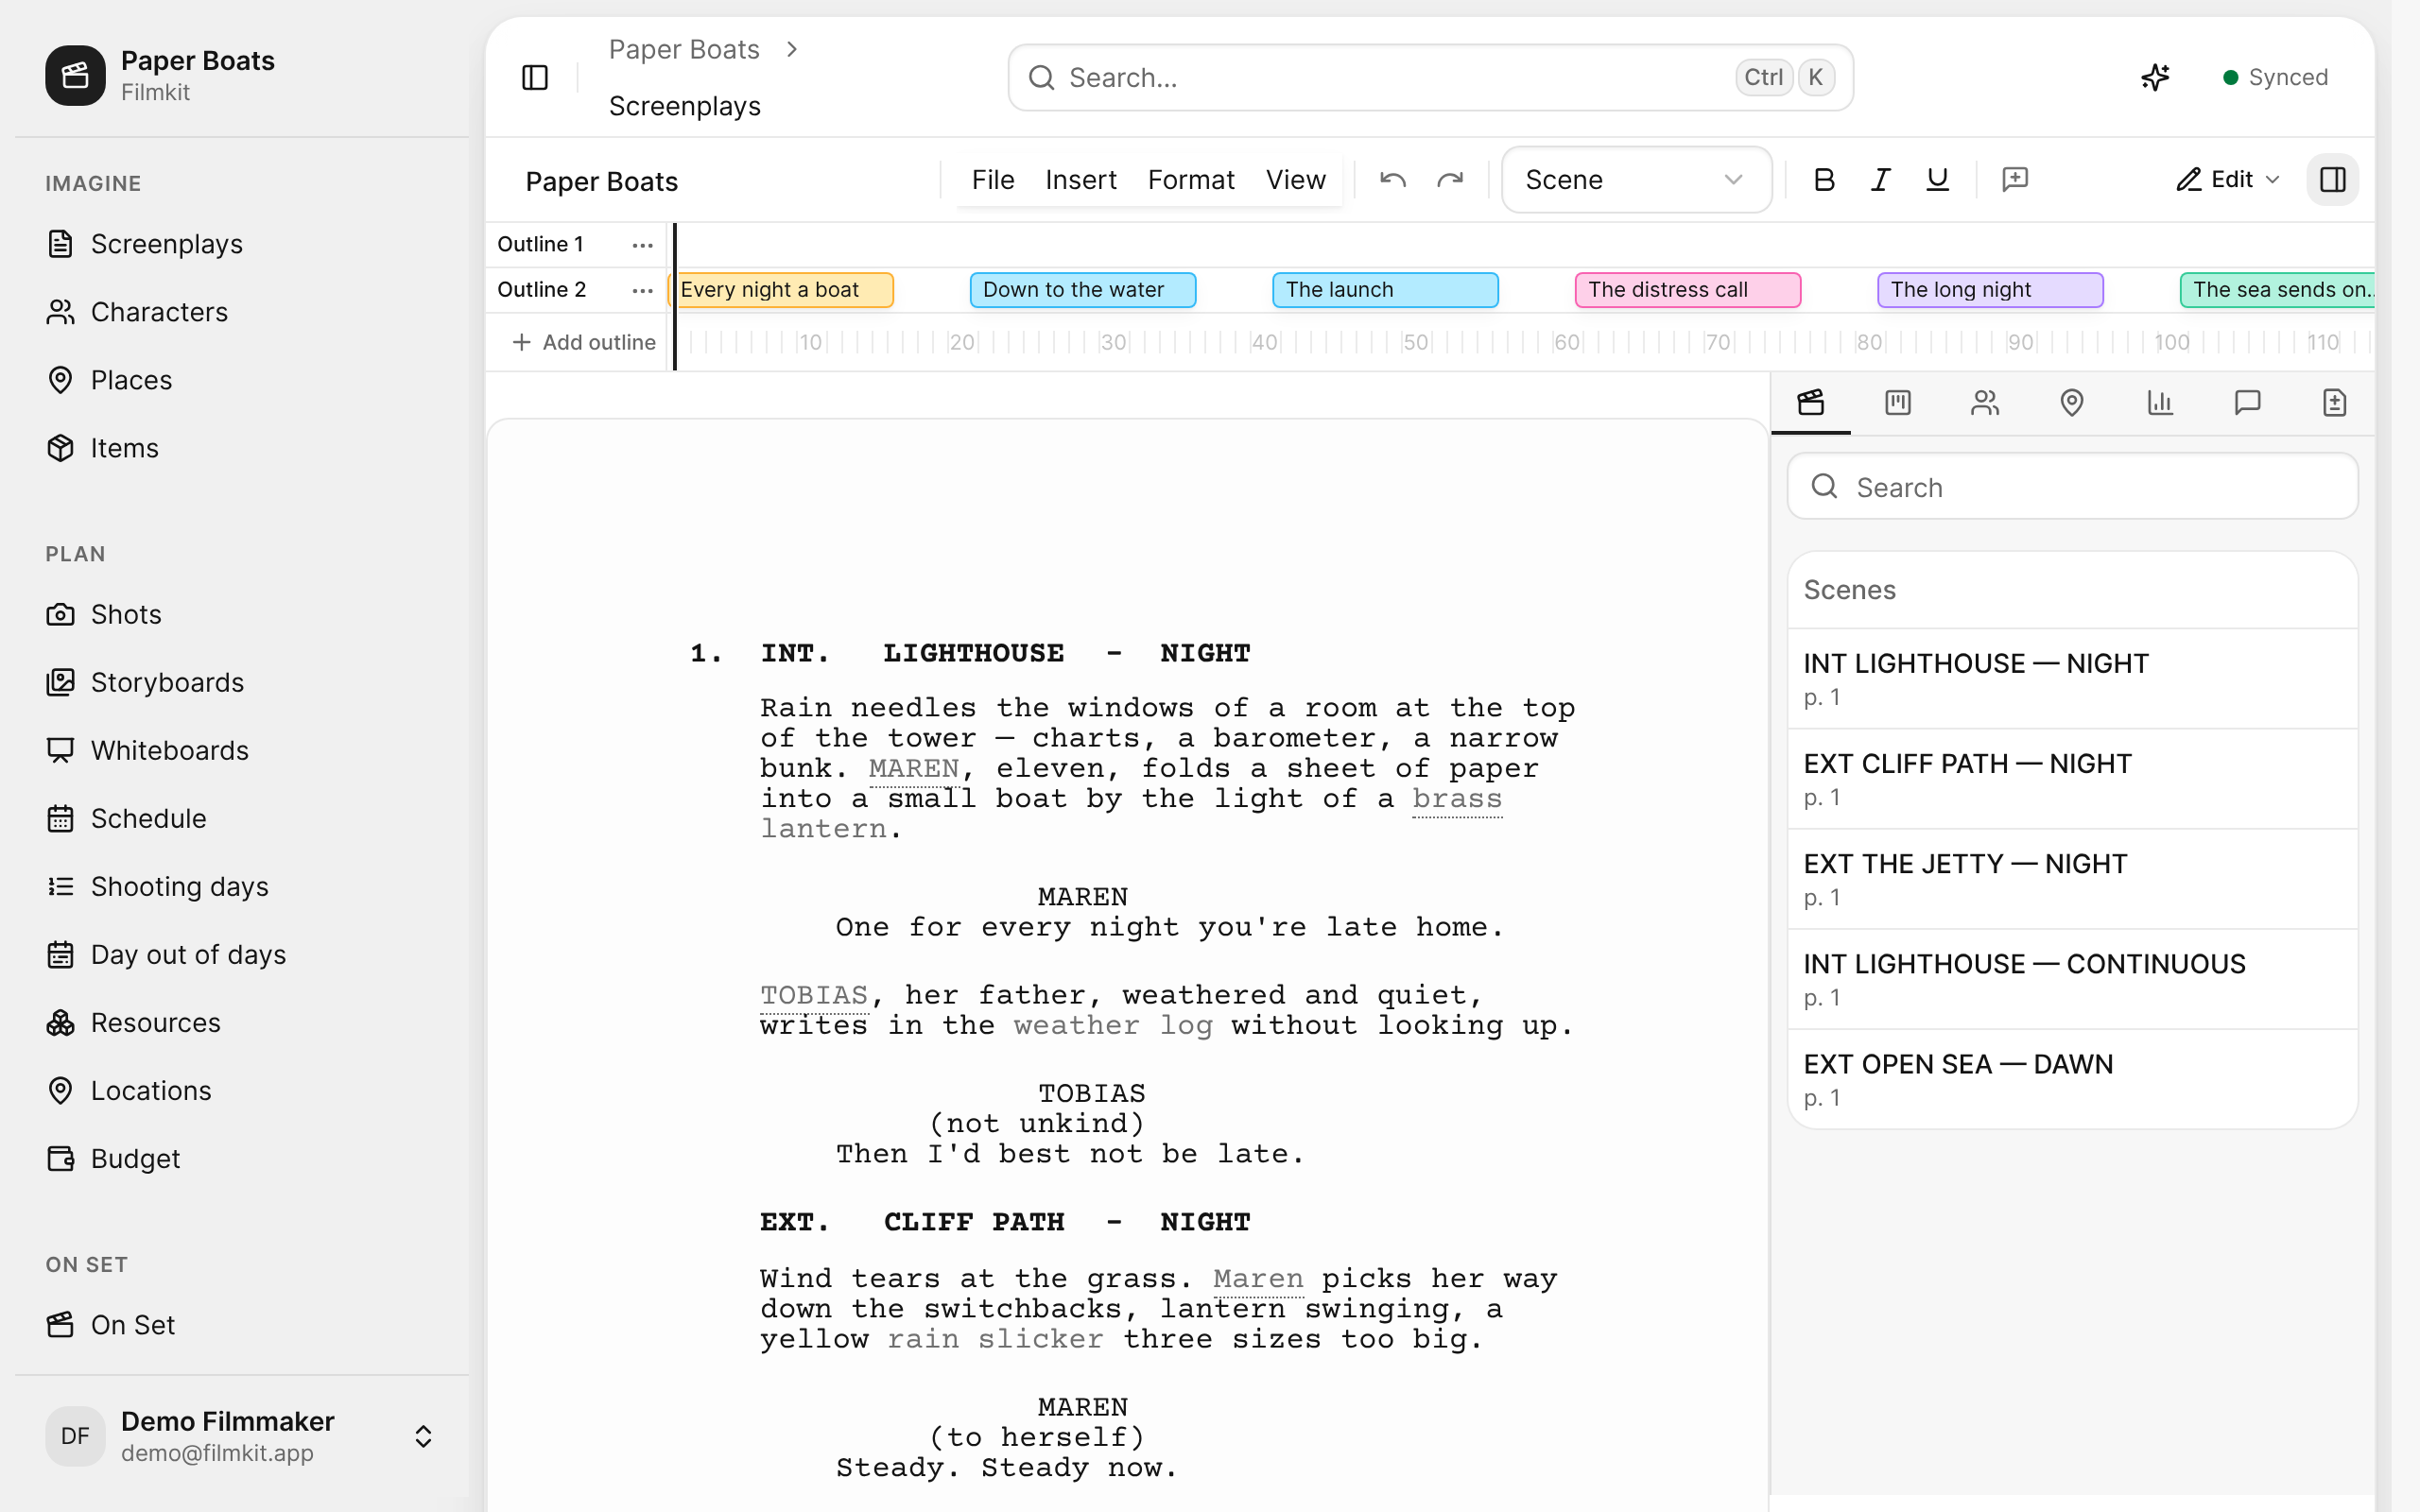Open the Insert menu

pyautogui.click(x=1081, y=180)
